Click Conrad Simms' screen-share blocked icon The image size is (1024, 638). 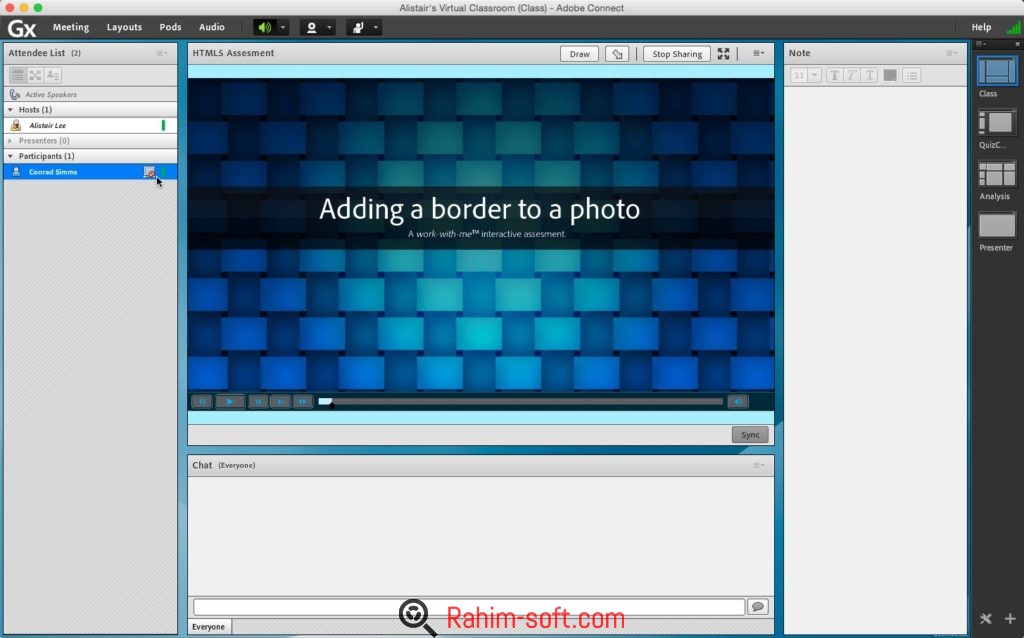click(x=150, y=172)
